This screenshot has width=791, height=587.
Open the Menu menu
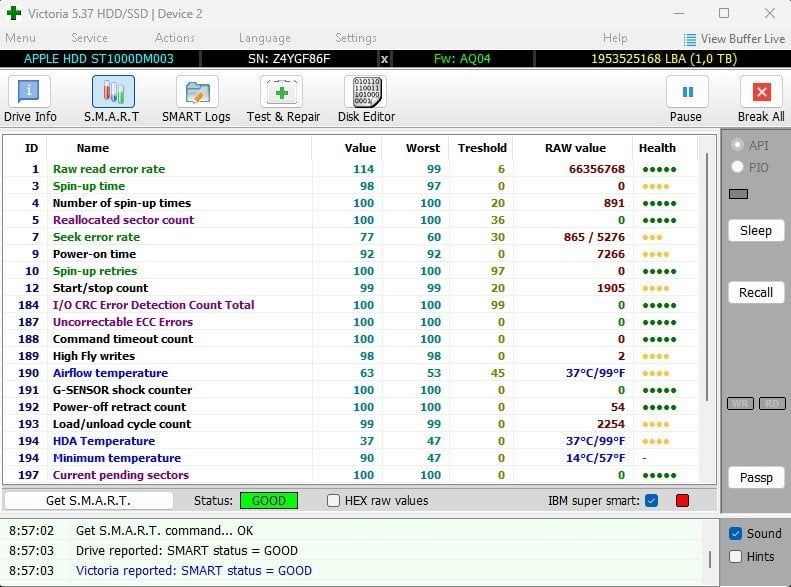pyautogui.click(x=20, y=38)
